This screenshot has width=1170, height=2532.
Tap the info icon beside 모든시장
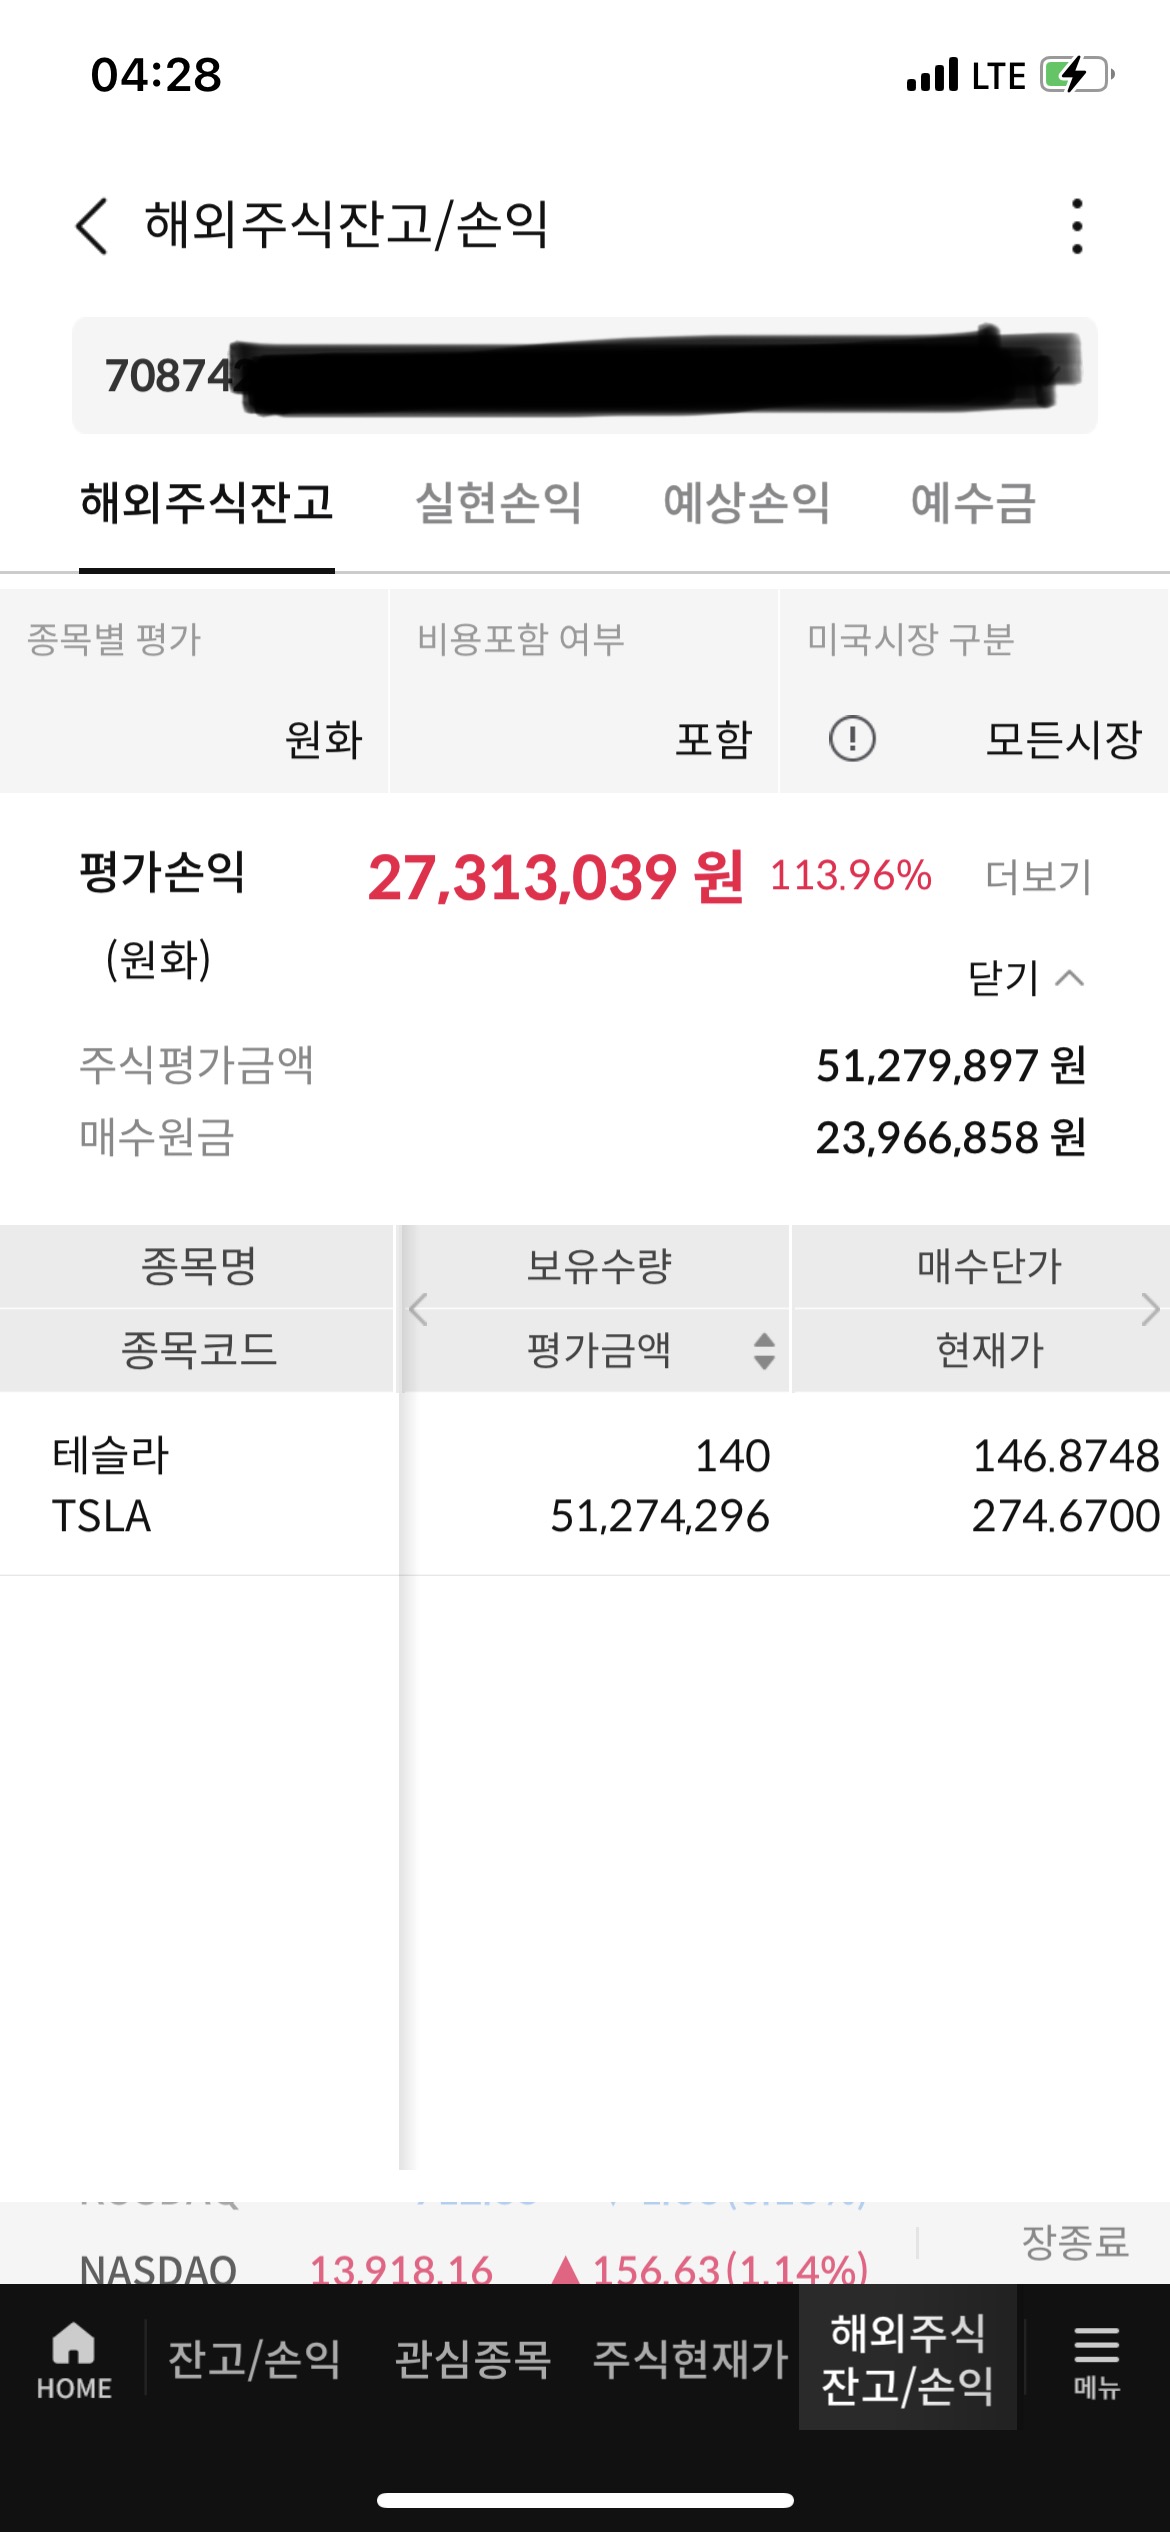click(852, 739)
